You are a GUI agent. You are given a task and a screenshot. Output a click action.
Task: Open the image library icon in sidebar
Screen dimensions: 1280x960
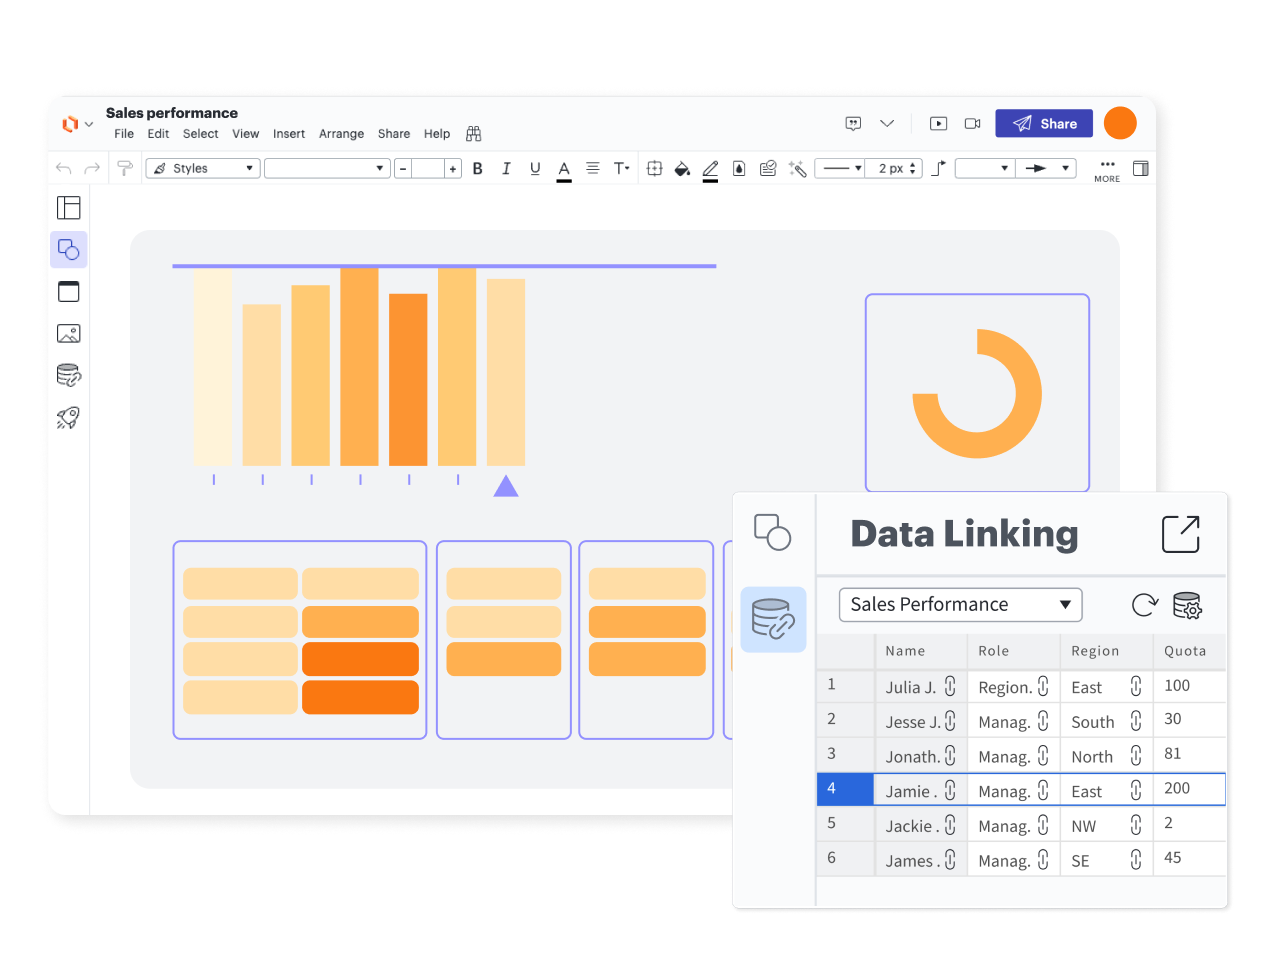(68, 333)
